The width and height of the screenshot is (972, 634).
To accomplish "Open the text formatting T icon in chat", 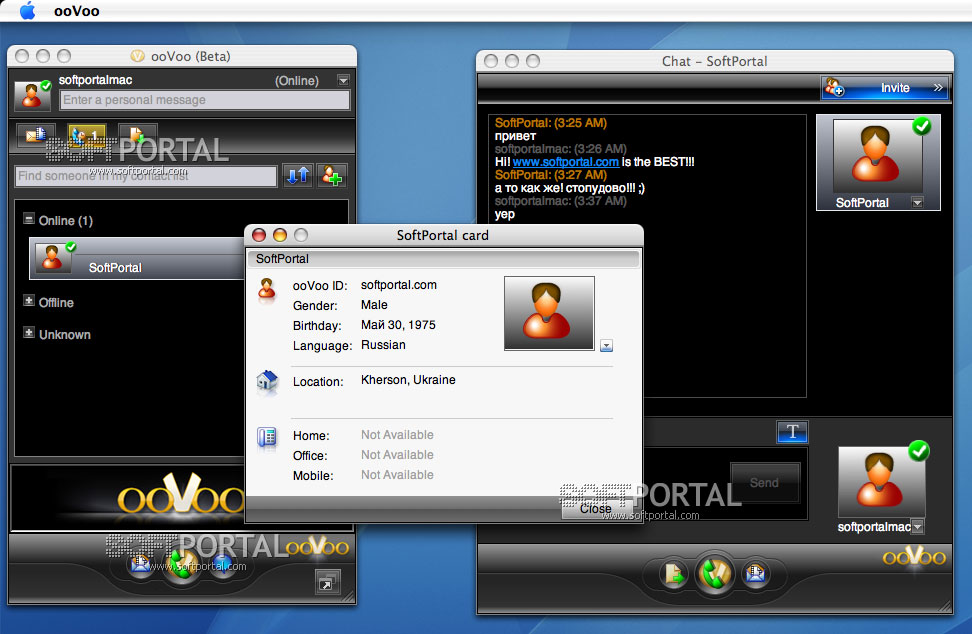I will tap(792, 431).
